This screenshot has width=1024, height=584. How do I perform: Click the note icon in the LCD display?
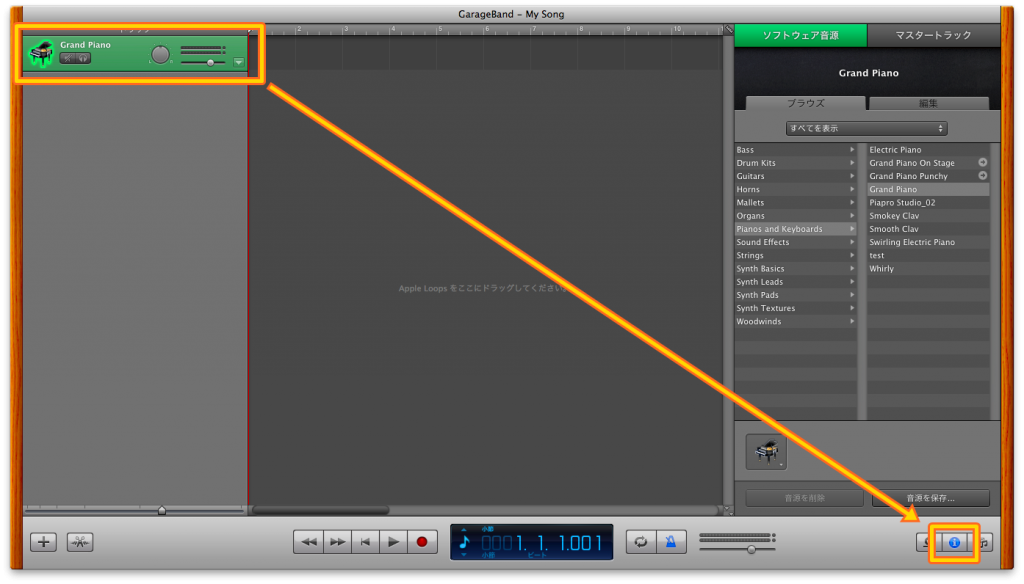(464, 542)
